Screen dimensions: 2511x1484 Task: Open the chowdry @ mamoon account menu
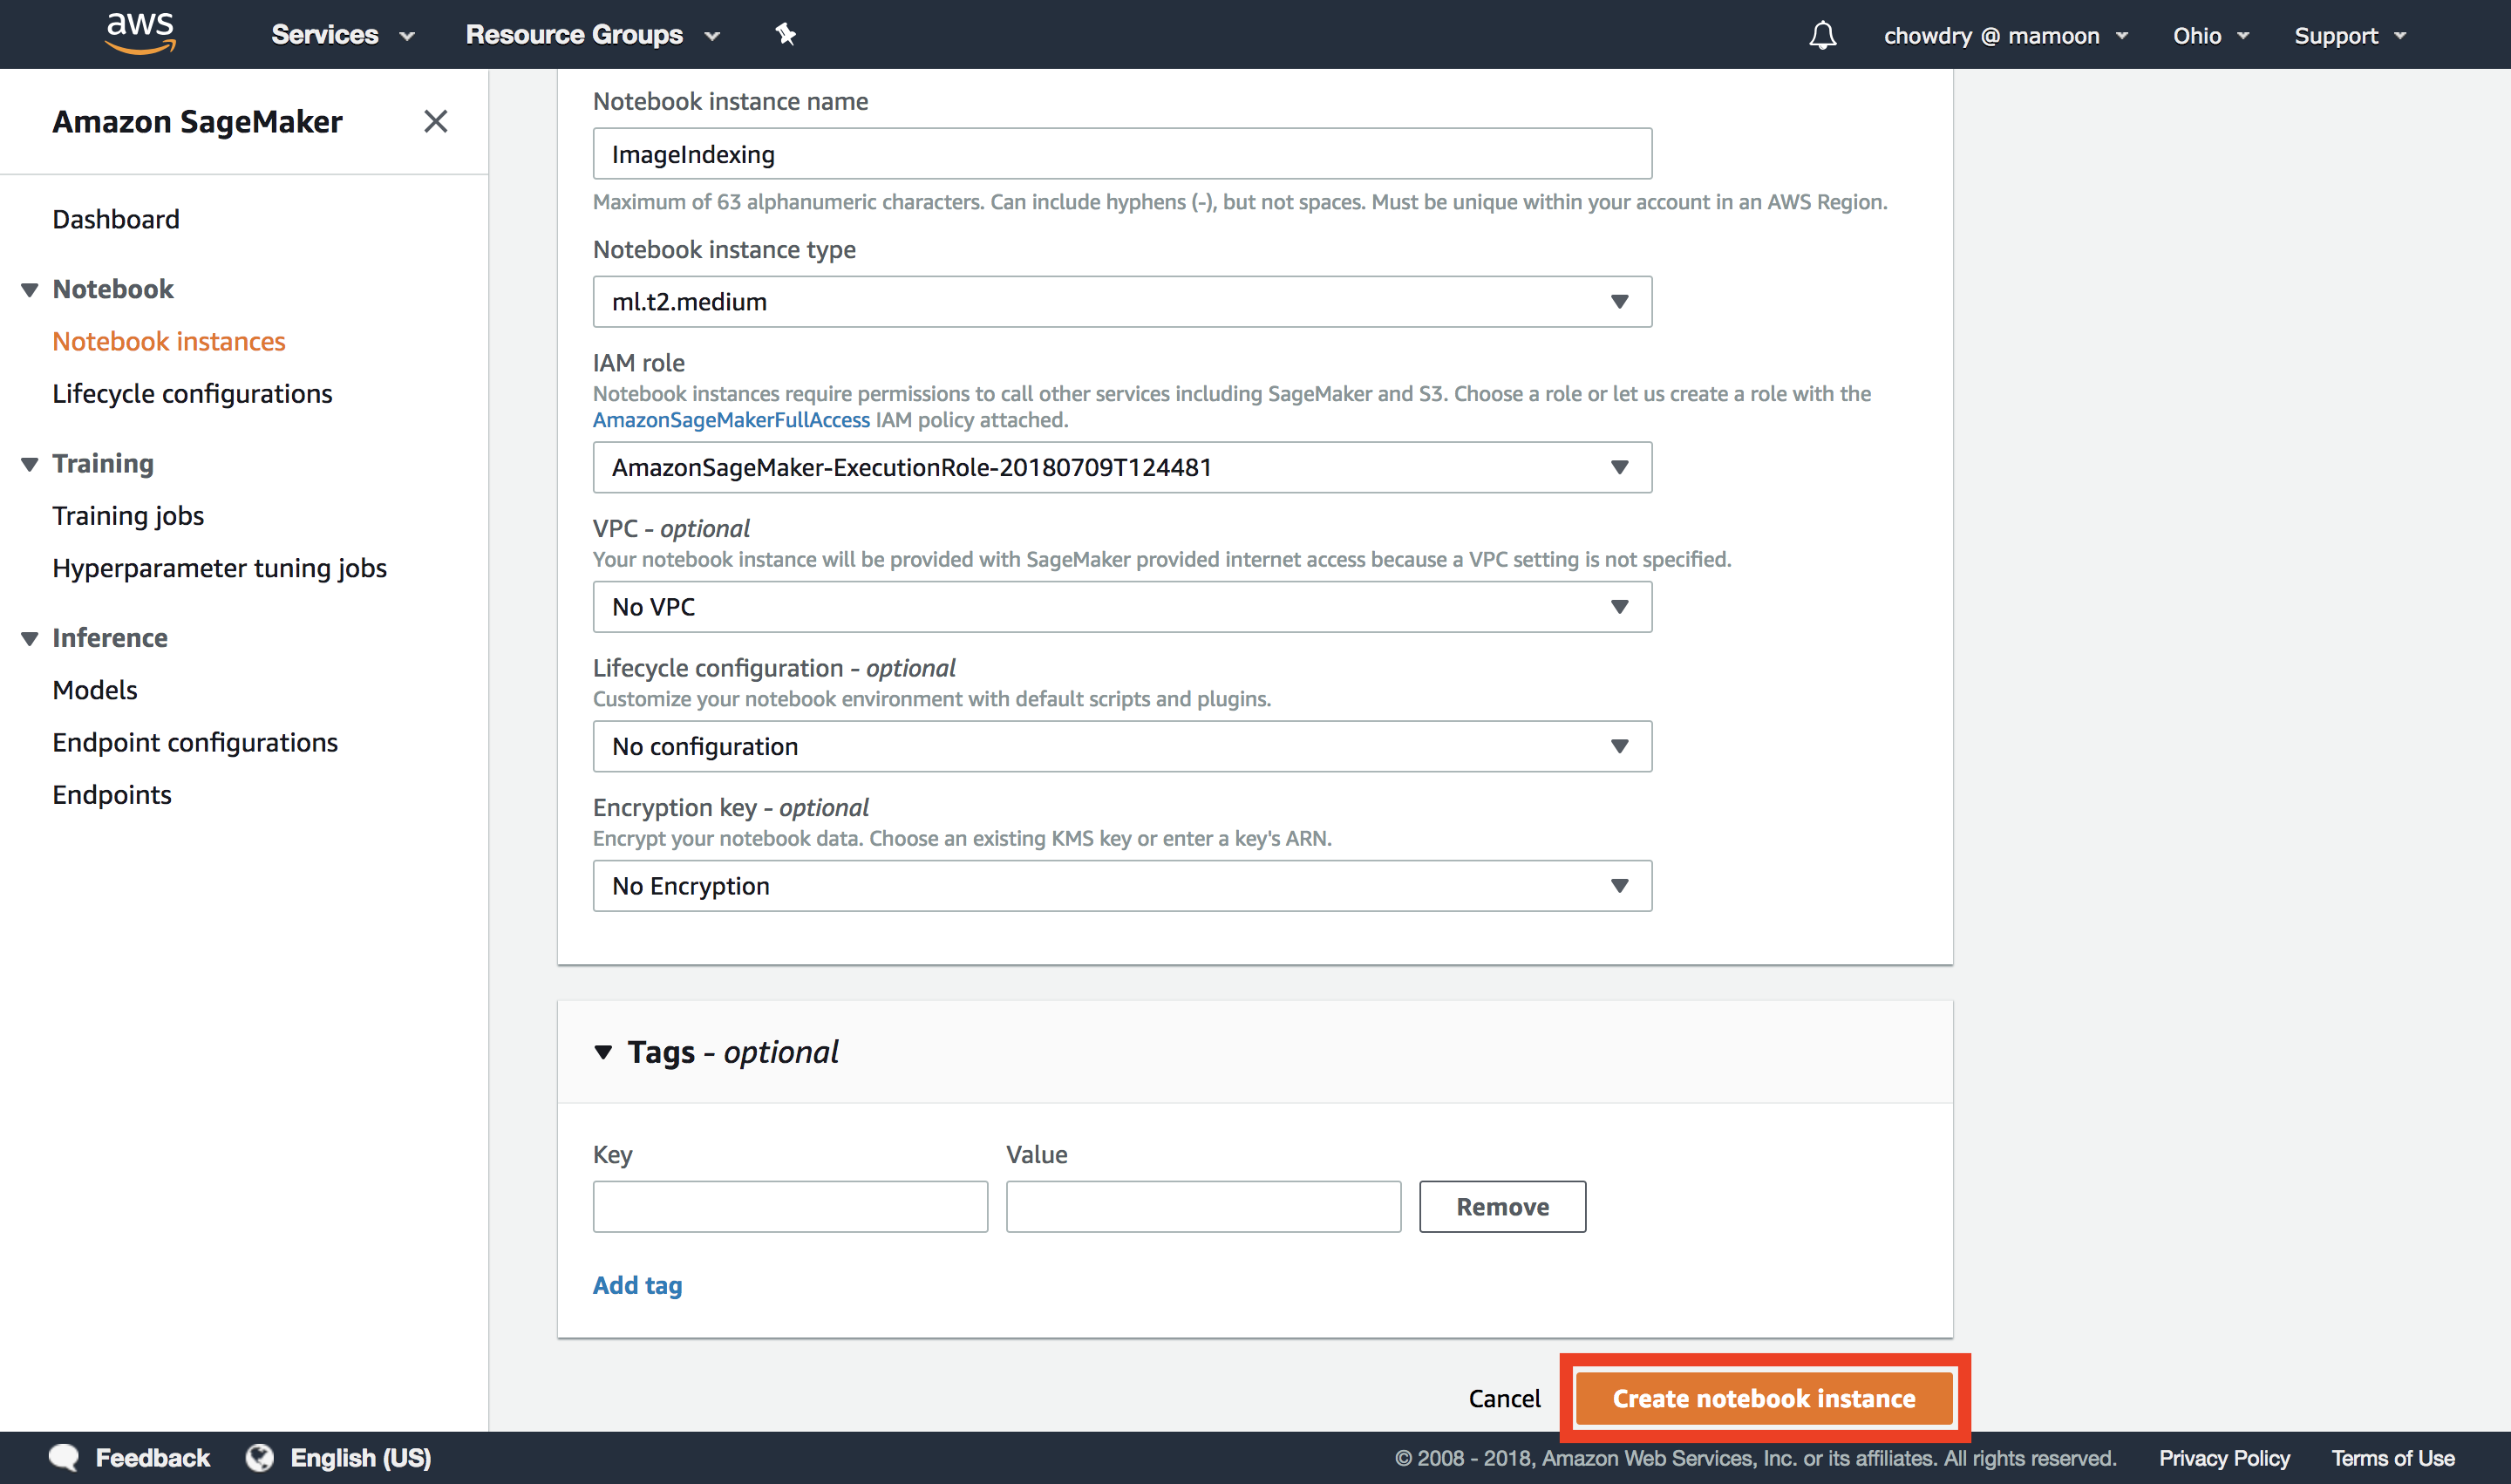2005,36
